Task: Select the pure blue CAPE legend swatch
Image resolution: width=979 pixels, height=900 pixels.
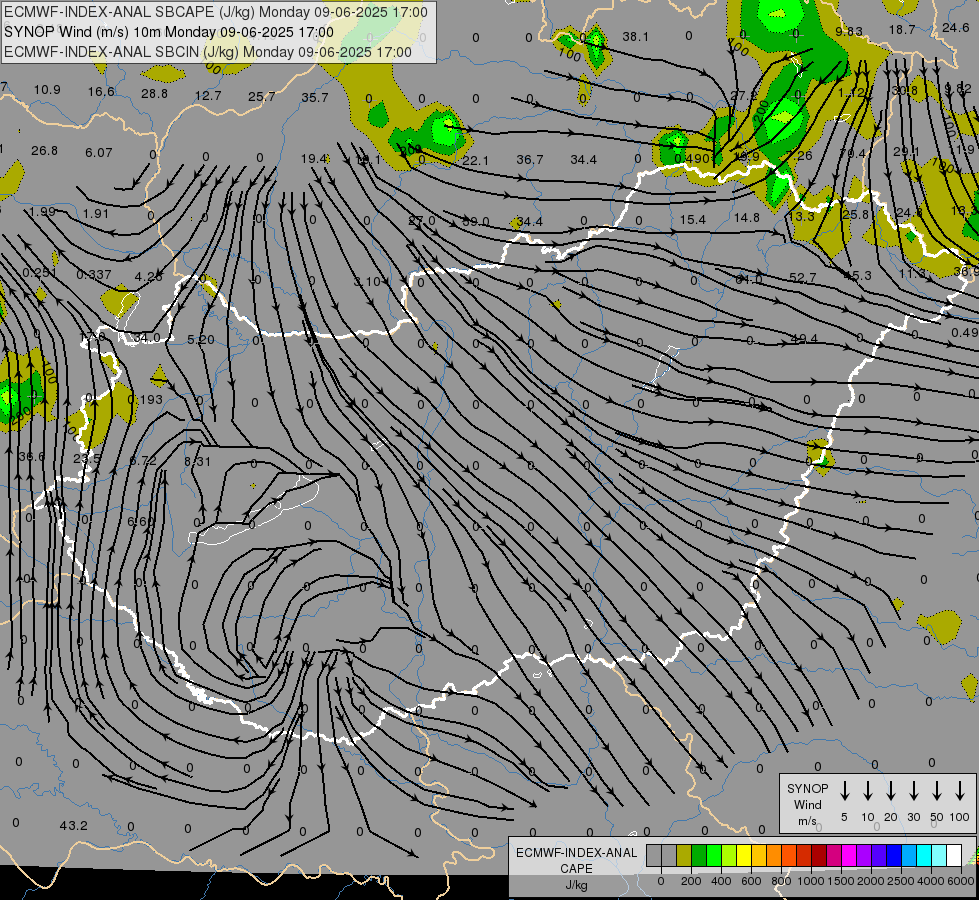Action: (x=893, y=855)
